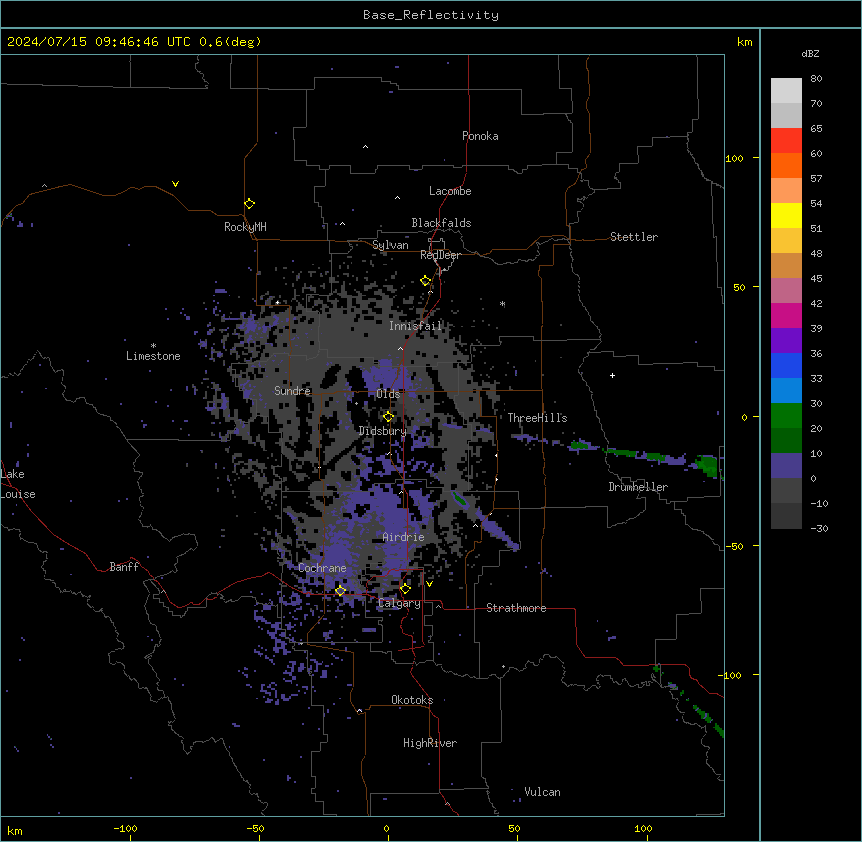This screenshot has width=862, height=842.
Task: Click the purple 36-39 dBZ legend swatch
Action: (x=786, y=341)
